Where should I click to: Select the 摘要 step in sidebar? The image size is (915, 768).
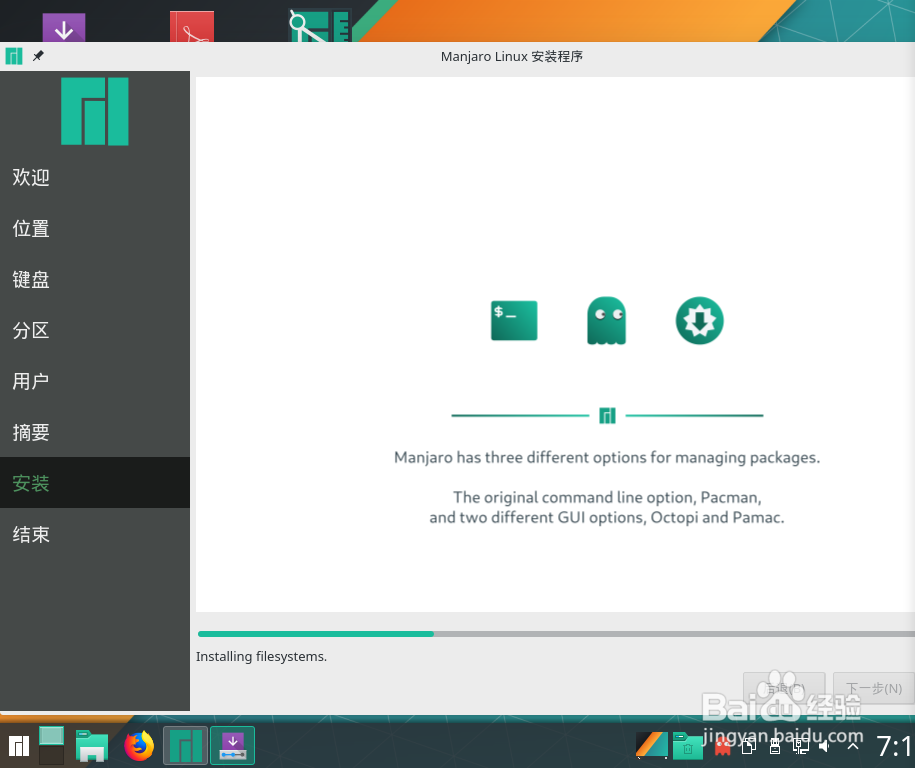pos(95,432)
